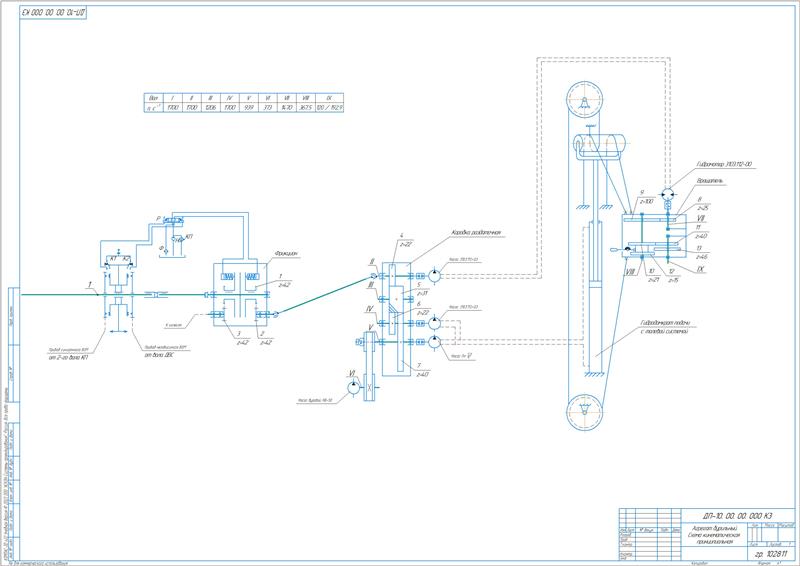Screen dimensions: 800x566
Task: Select the pump symbol on shaft IV
Action: (x=434, y=323)
